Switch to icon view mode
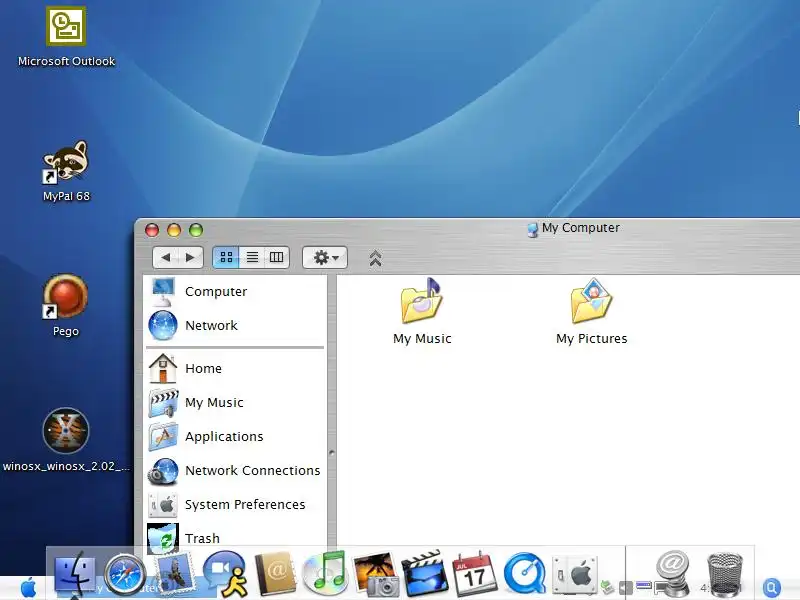 point(226,257)
